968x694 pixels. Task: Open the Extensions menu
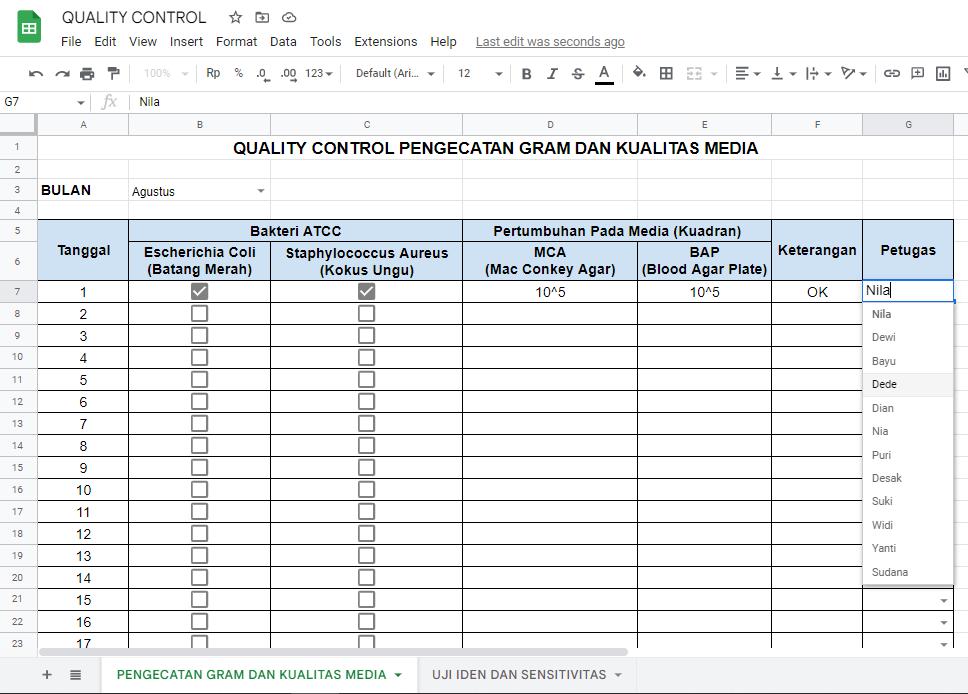(385, 41)
